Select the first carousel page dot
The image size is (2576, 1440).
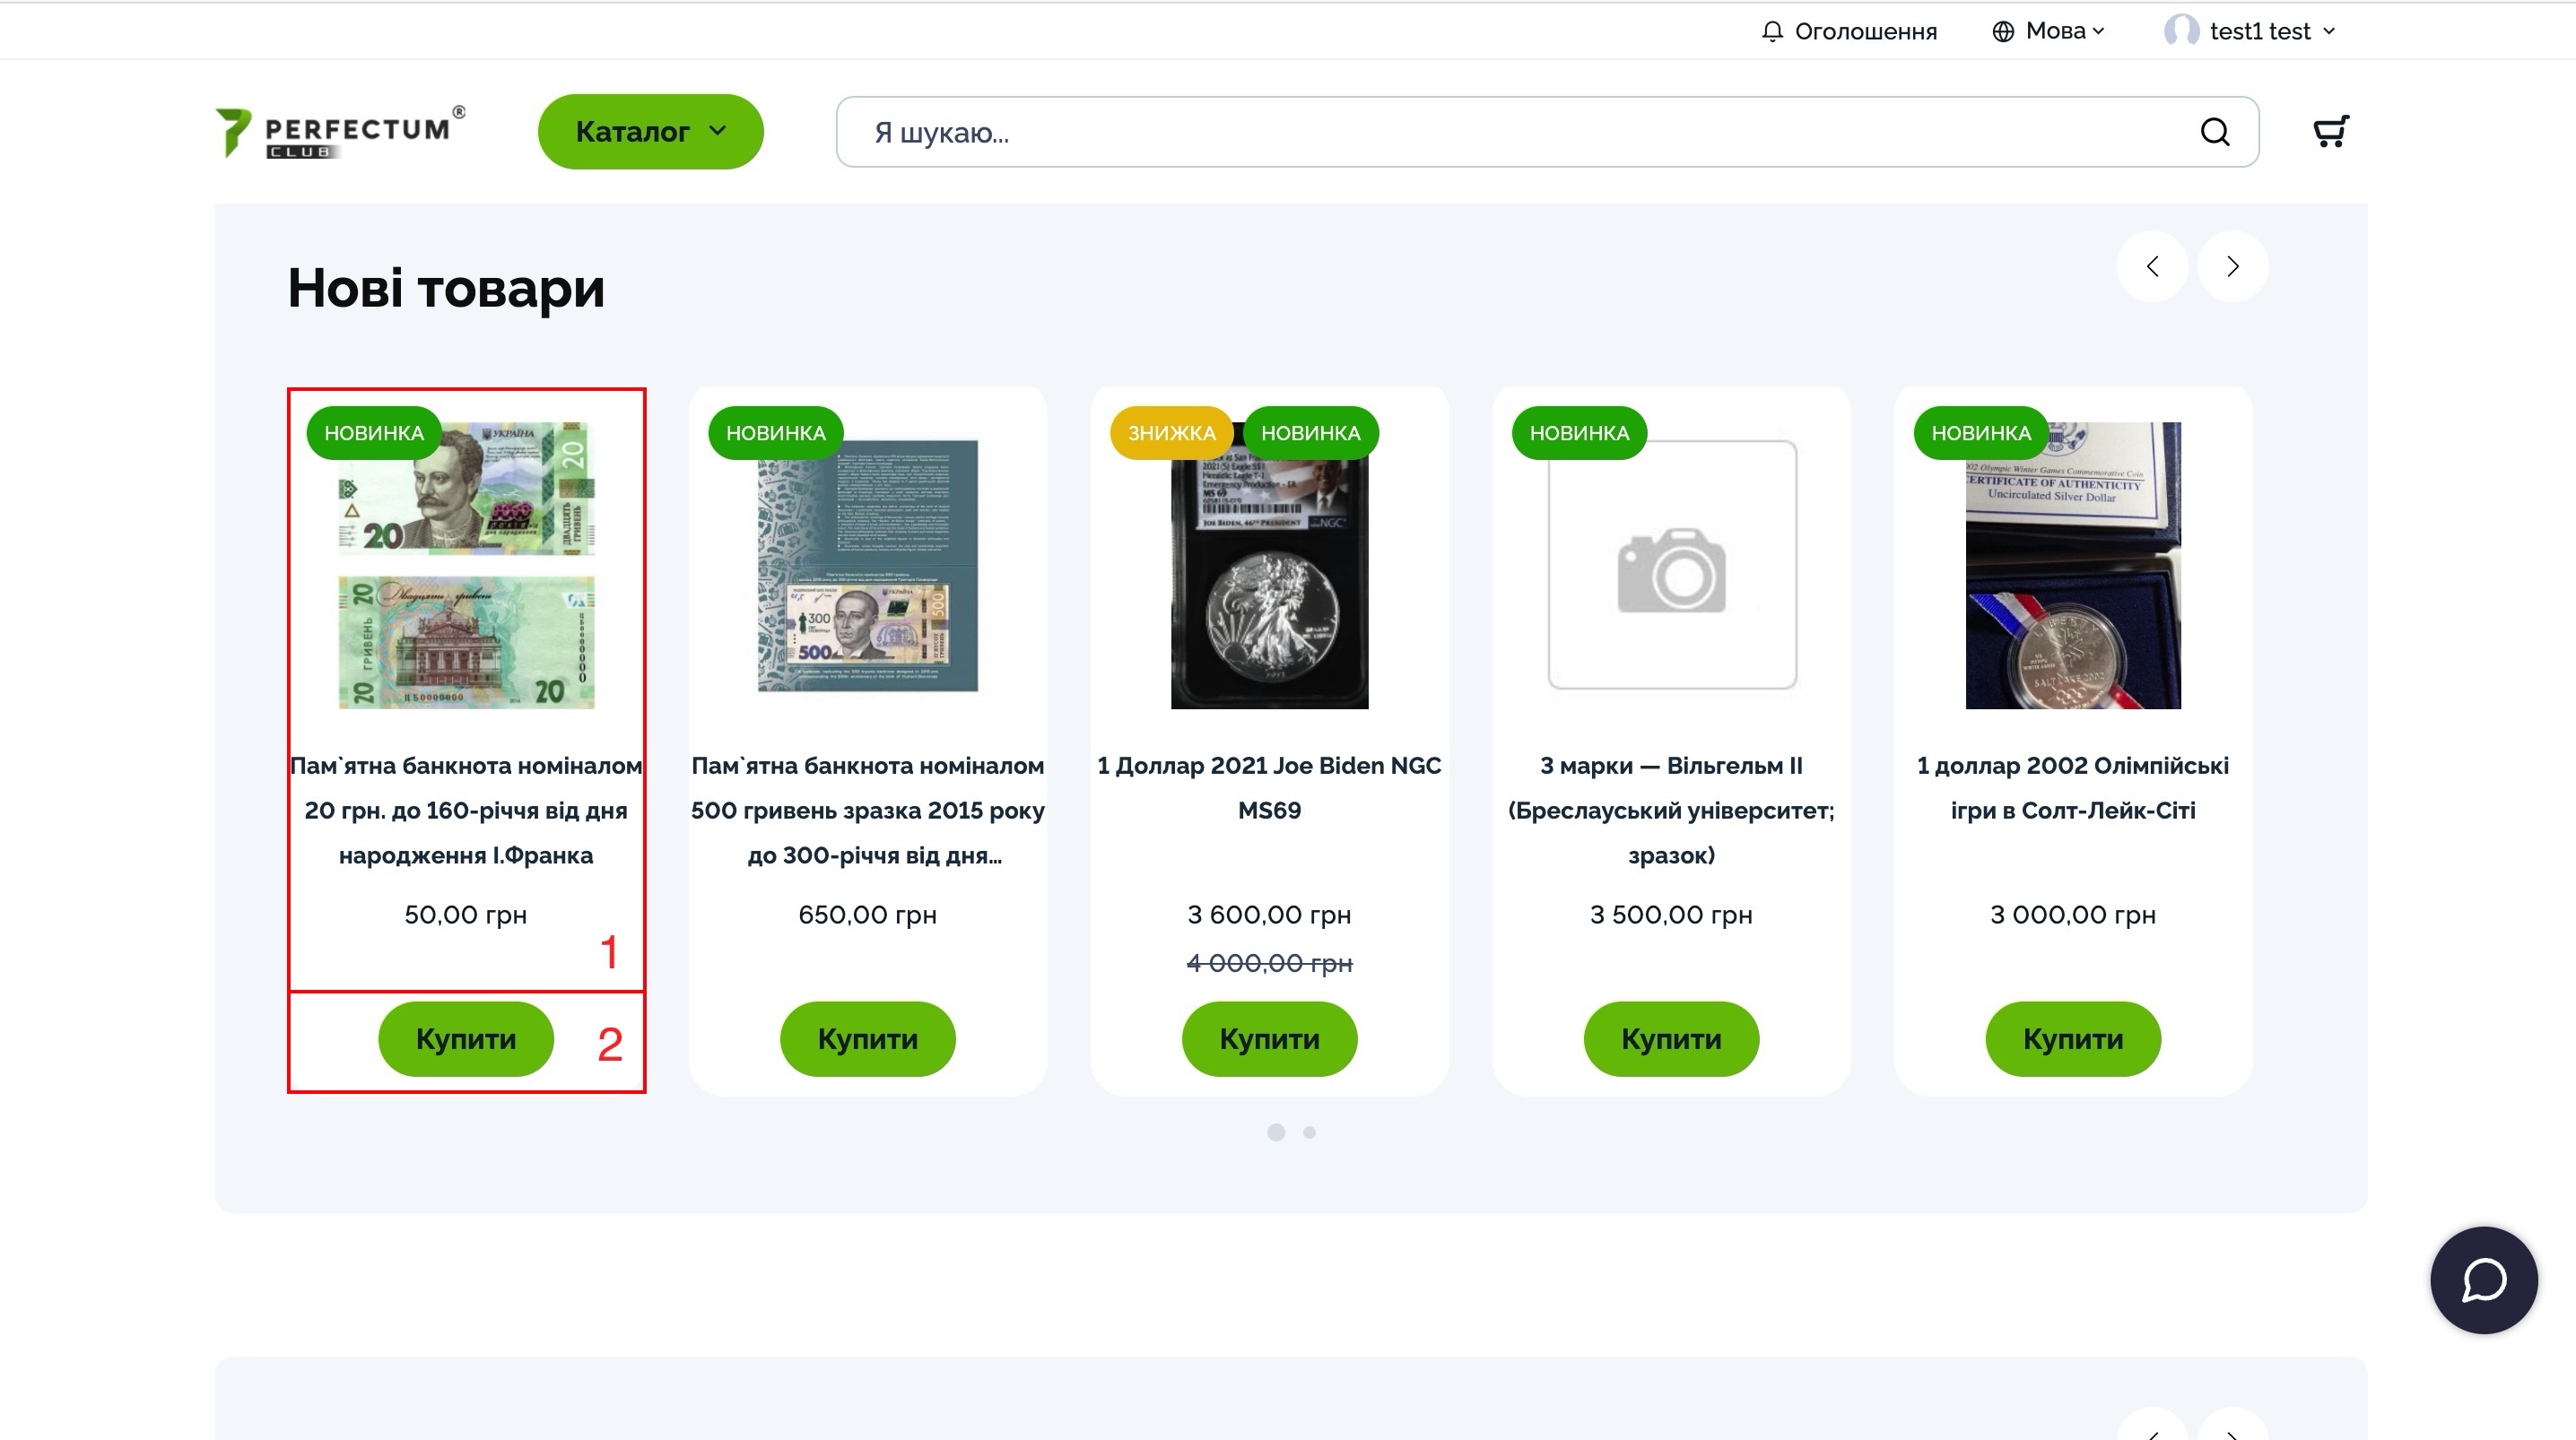(1276, 1132)
